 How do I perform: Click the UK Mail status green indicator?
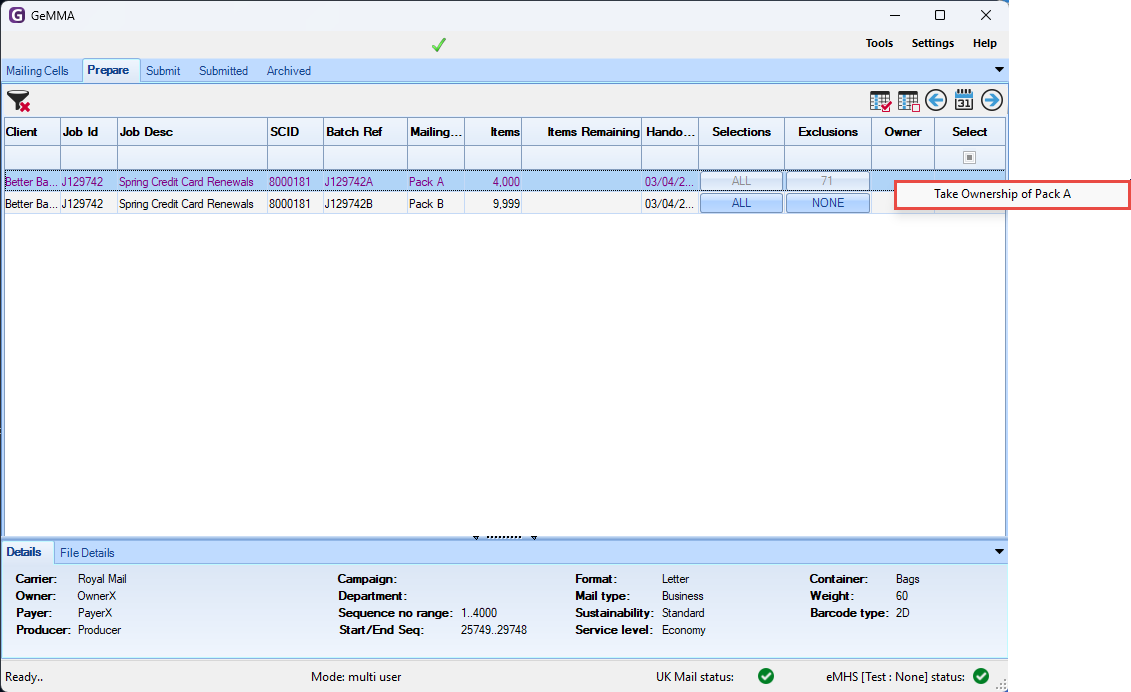[x=766, y=676]
